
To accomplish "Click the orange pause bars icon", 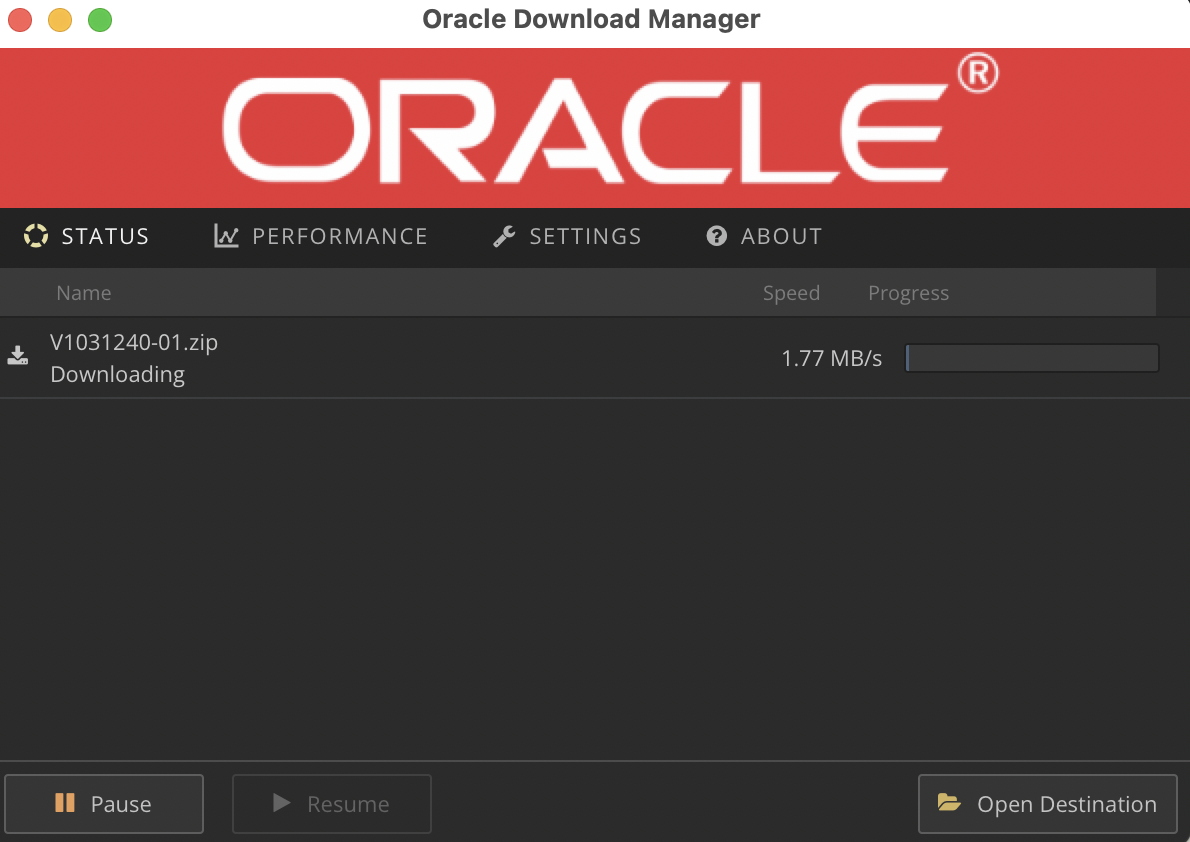I will click(65, 803).
